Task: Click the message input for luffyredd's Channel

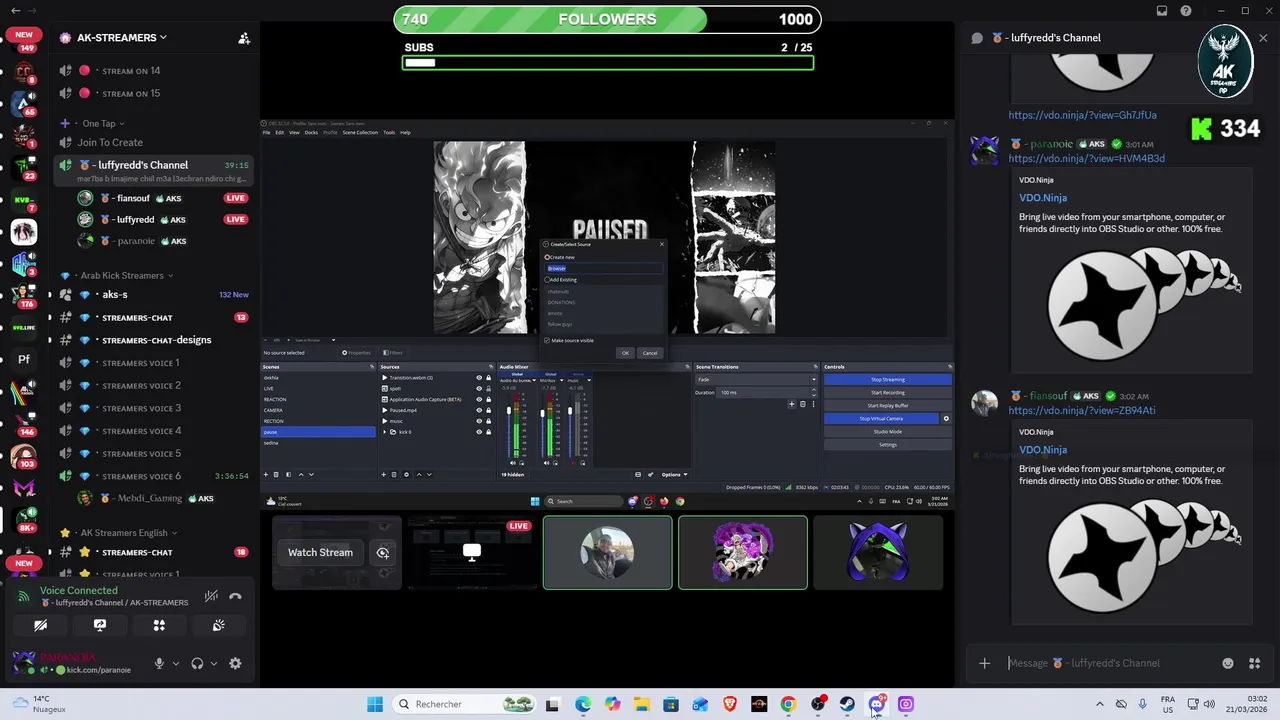Action: pos(1110,663)
